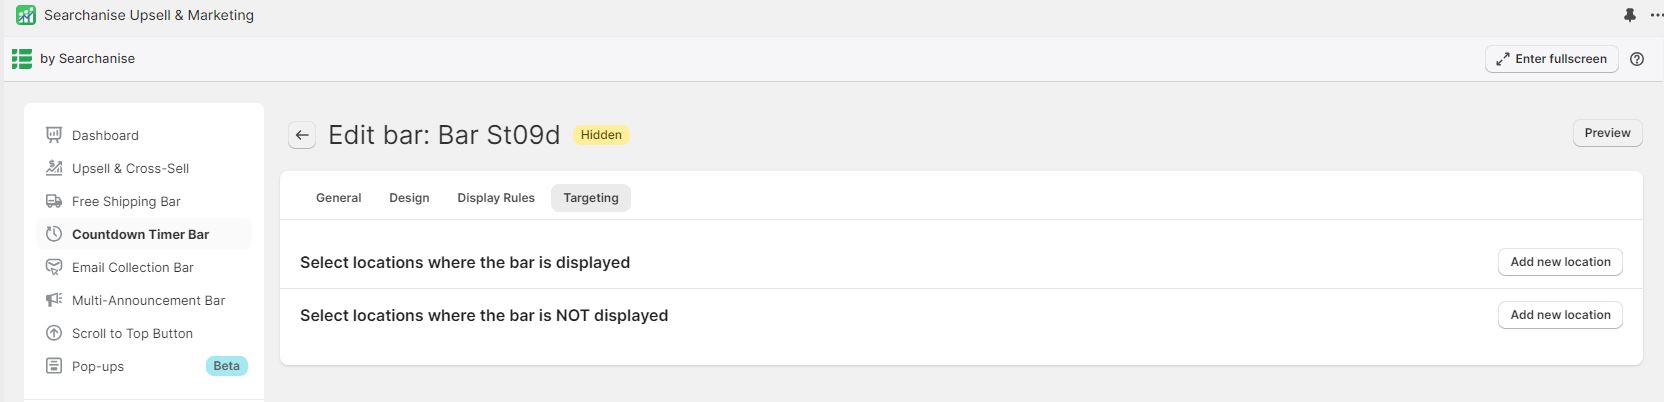Click the Dashboard sidebar icon
The image size is (1664, 402).
point(54,135)
